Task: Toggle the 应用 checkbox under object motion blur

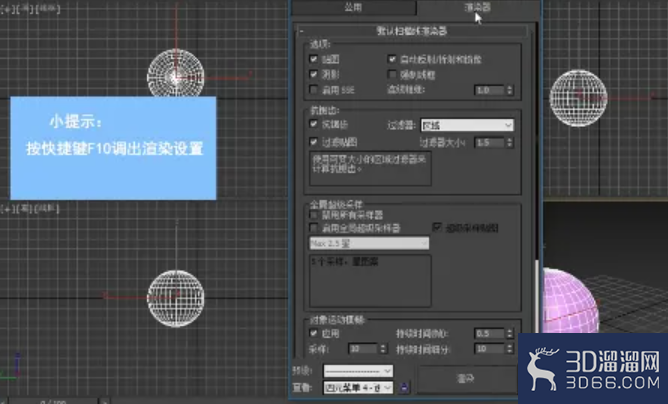Action: [314, 333]
